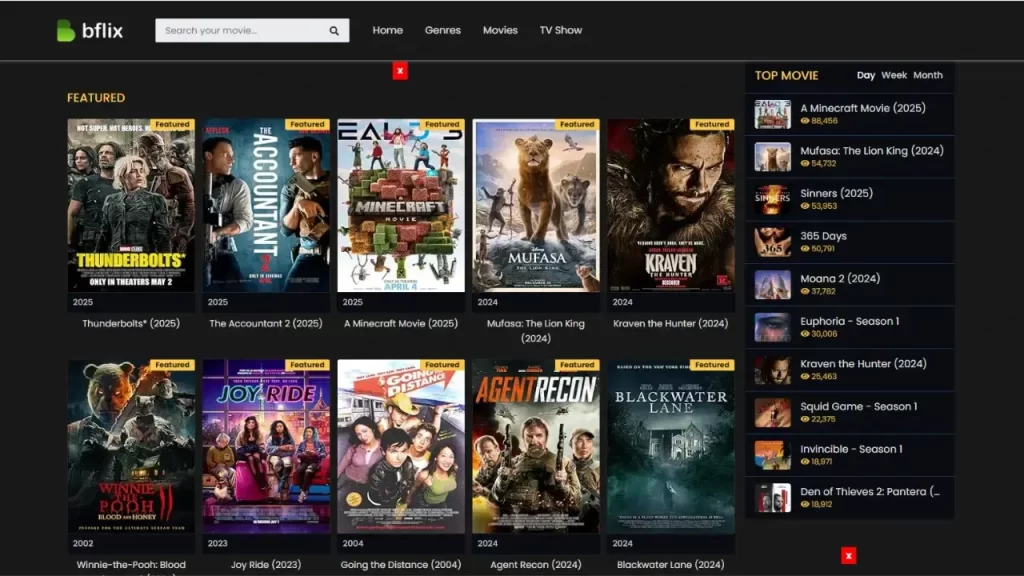
Task: Click the Moana 2 small thumbnail
Action: (773, 285)
